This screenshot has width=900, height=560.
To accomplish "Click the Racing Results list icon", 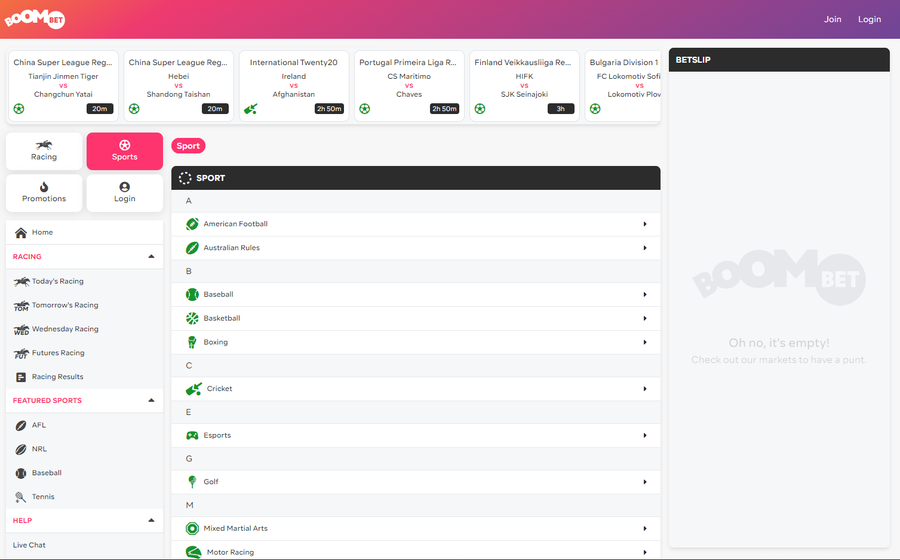I will [21, 377].
